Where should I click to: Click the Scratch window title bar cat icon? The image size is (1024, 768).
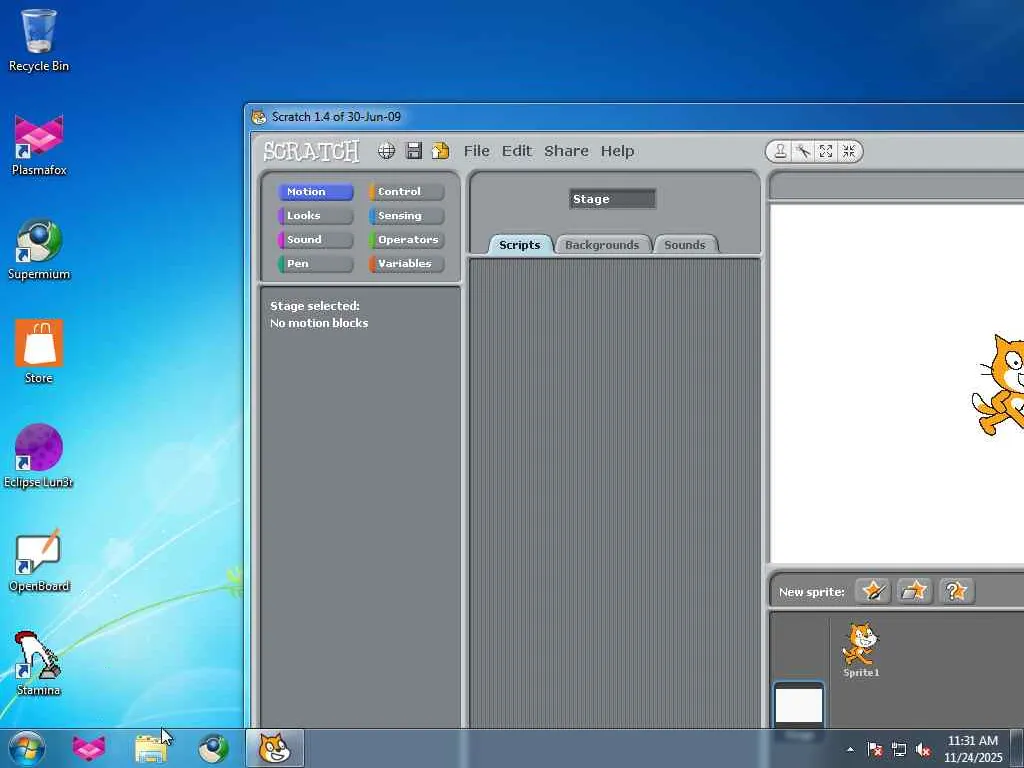click(x=259, y=117)
